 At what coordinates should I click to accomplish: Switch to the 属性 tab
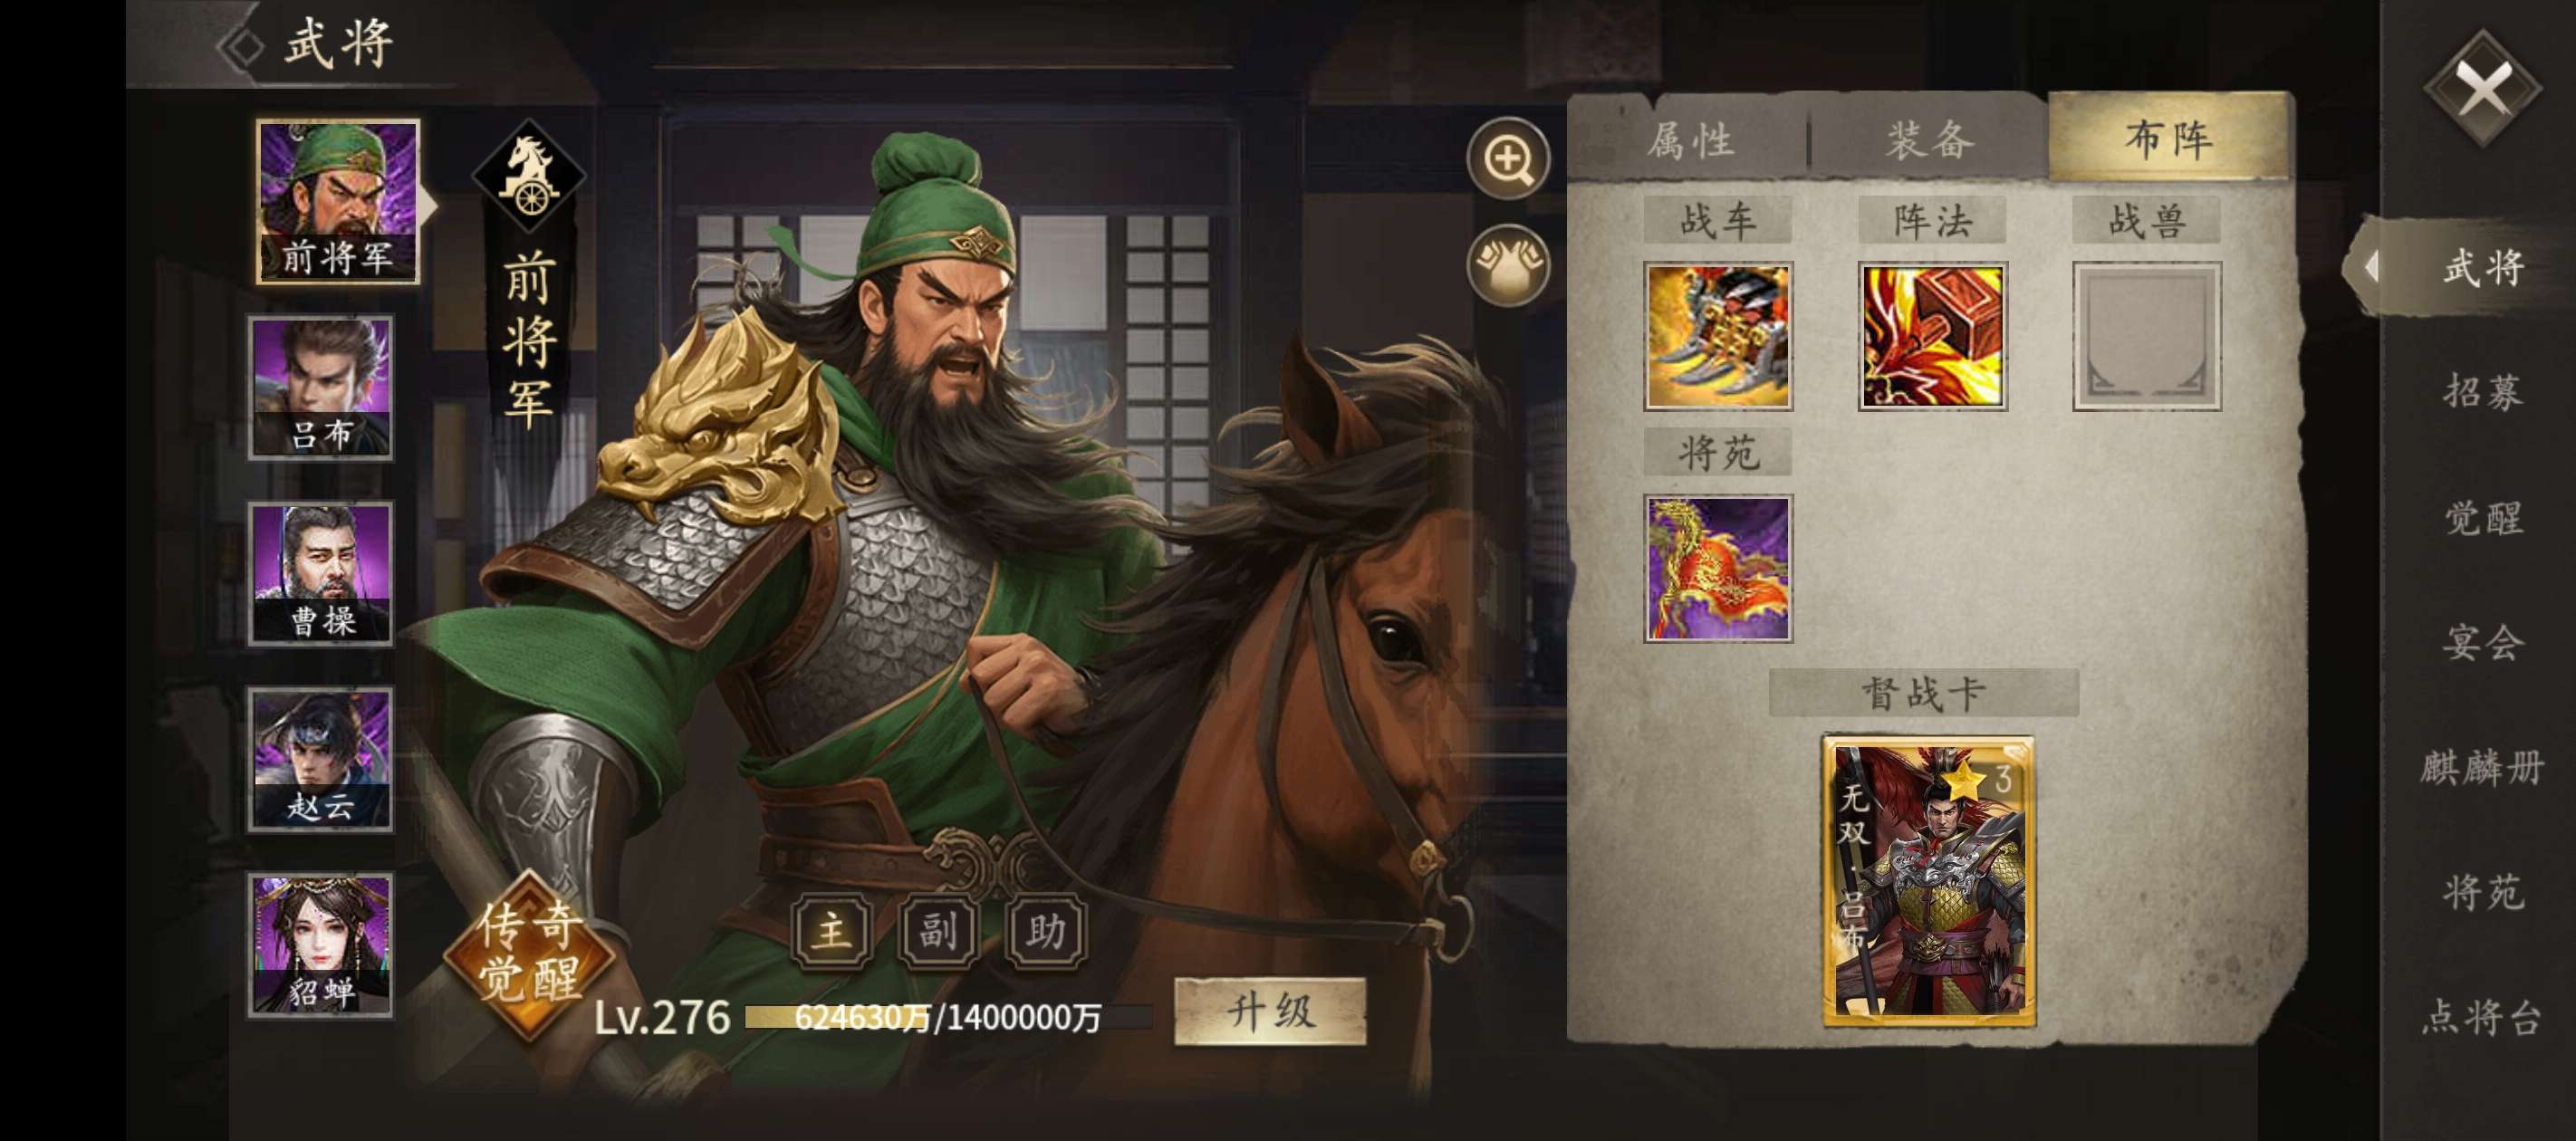[x=1689, y=139]
